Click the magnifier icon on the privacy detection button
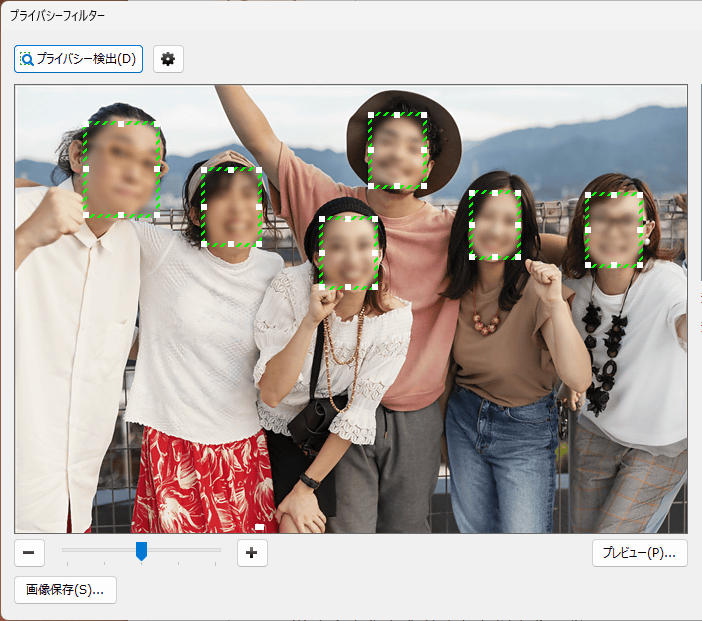Image resolution: width=702 pixels, height=621 pixels. (27, 59)
